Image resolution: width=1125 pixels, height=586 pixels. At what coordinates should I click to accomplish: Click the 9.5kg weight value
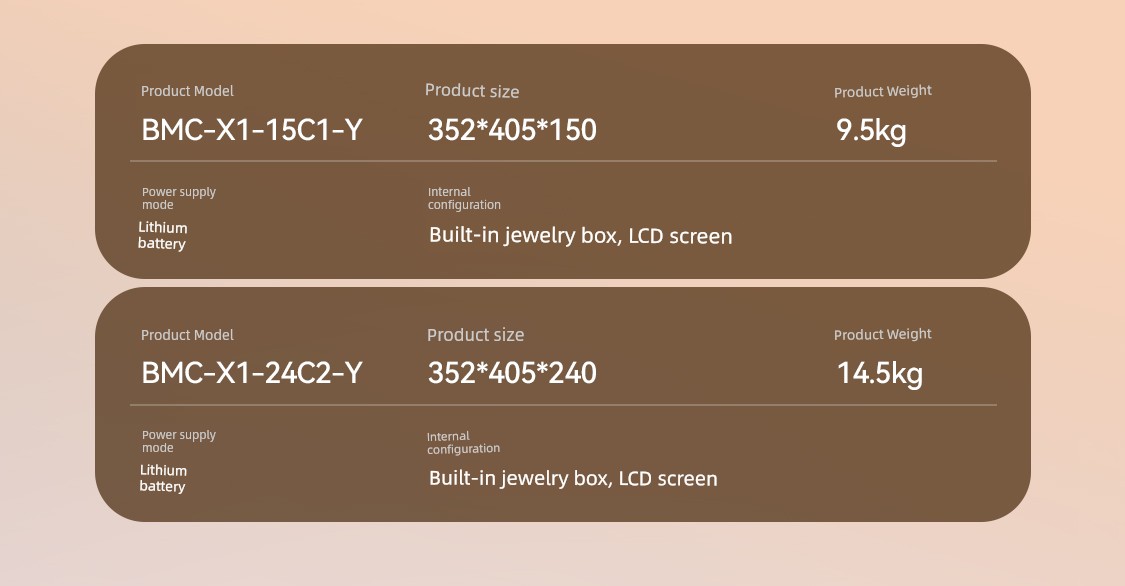coord(871,131)
